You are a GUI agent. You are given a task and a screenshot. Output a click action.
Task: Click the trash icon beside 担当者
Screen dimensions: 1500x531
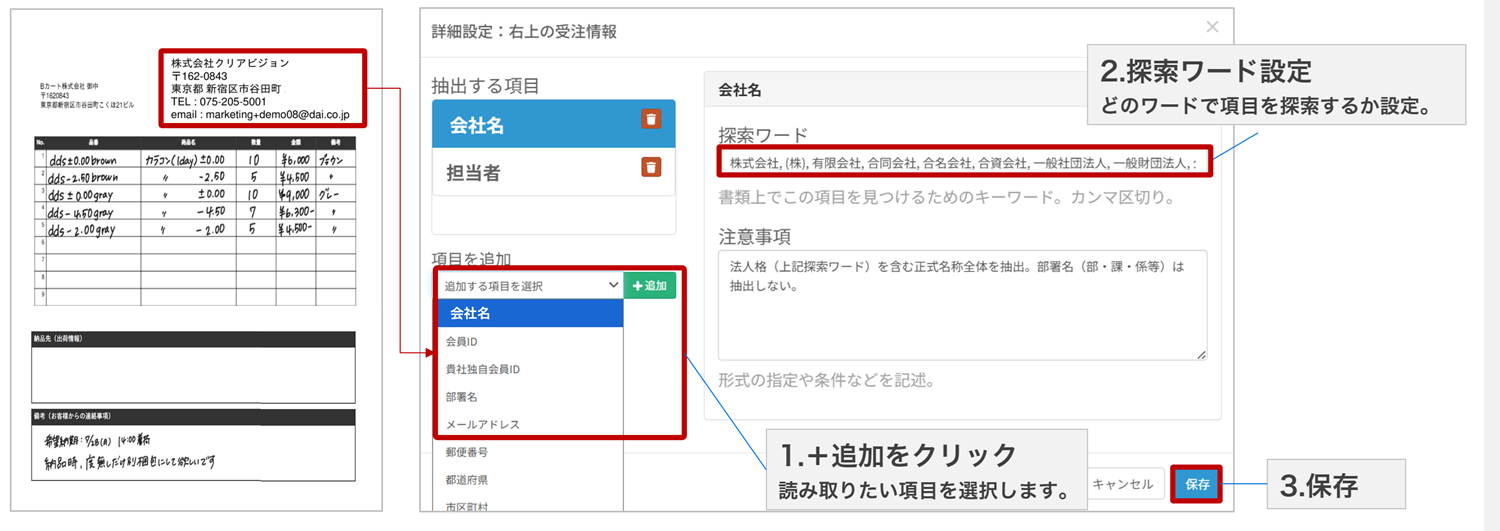click(651, 168)
